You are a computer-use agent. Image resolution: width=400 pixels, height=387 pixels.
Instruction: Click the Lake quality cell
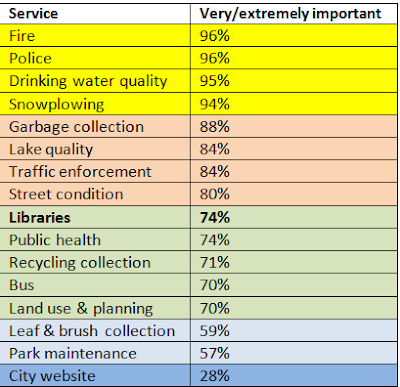point(95,149)
